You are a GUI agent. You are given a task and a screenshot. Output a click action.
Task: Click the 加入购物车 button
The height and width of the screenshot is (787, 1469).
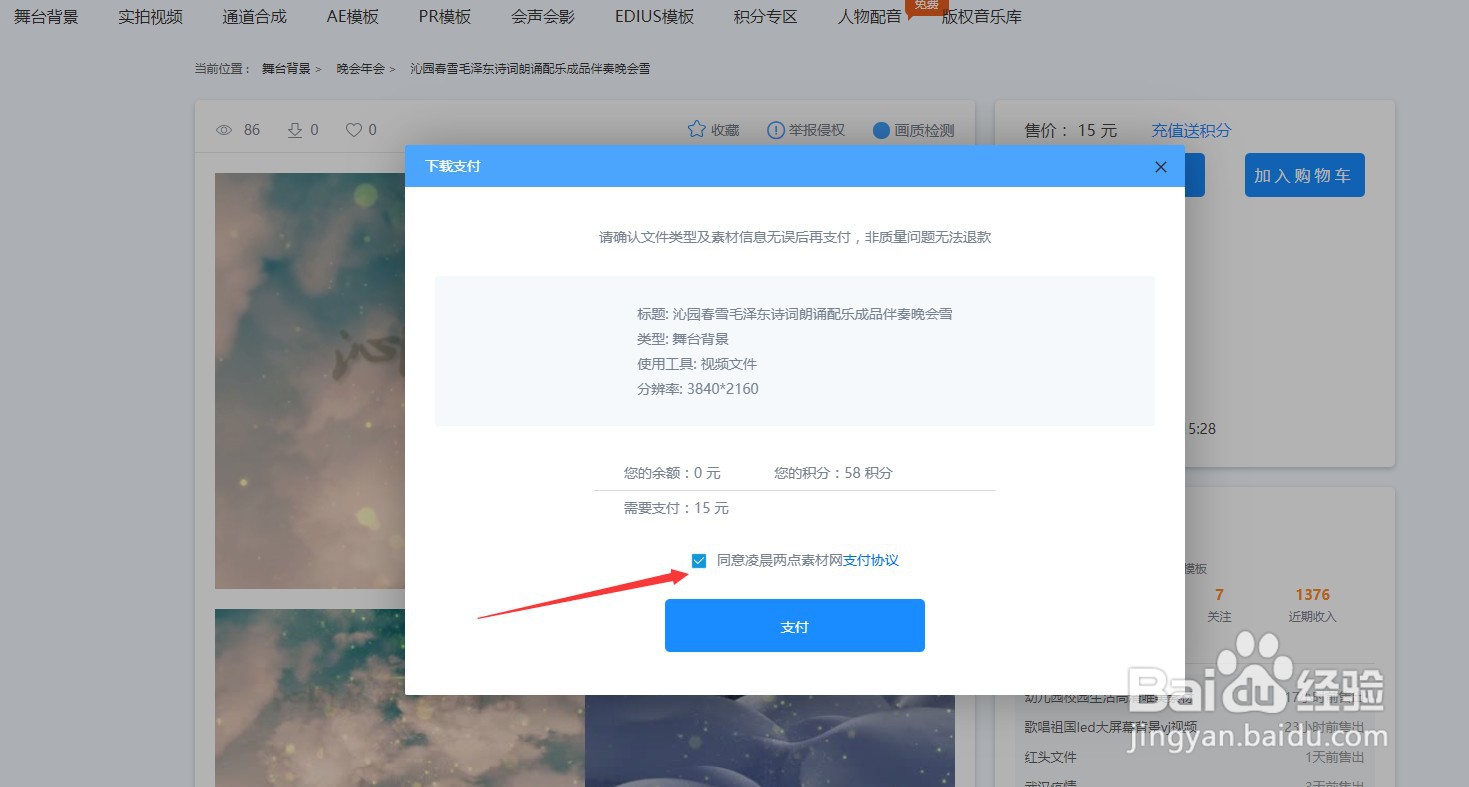(1304, 175)
